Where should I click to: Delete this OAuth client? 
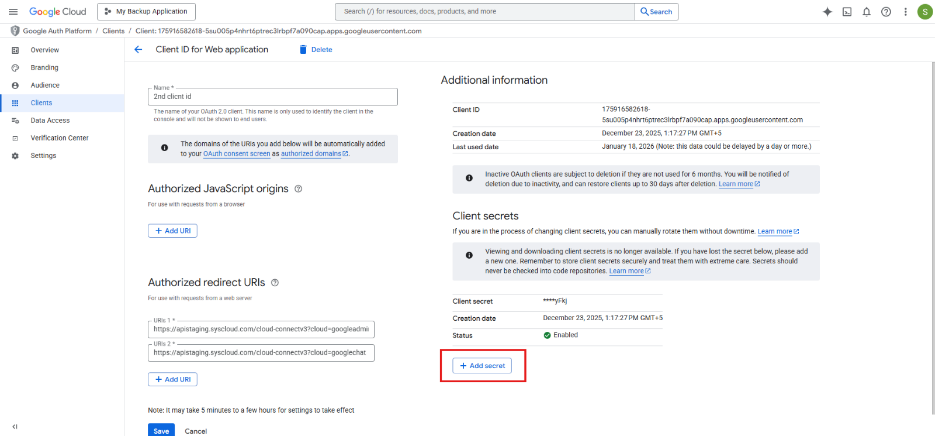pyautogui.click(x=316, y=49)
